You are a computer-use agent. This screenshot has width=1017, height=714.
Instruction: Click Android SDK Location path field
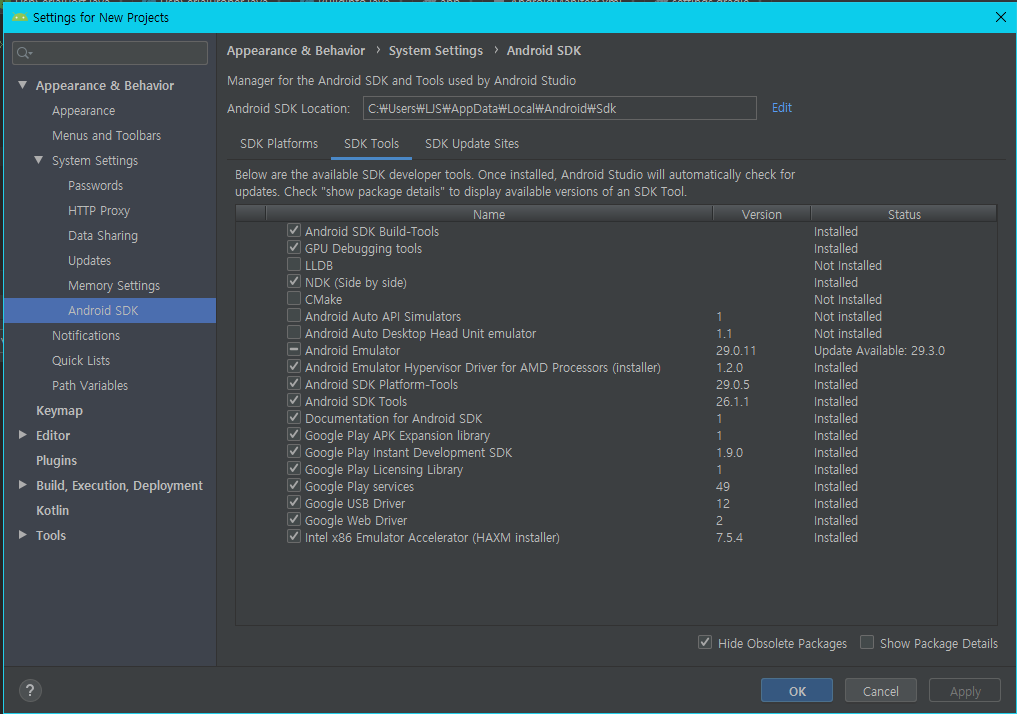tap(560, 108)
